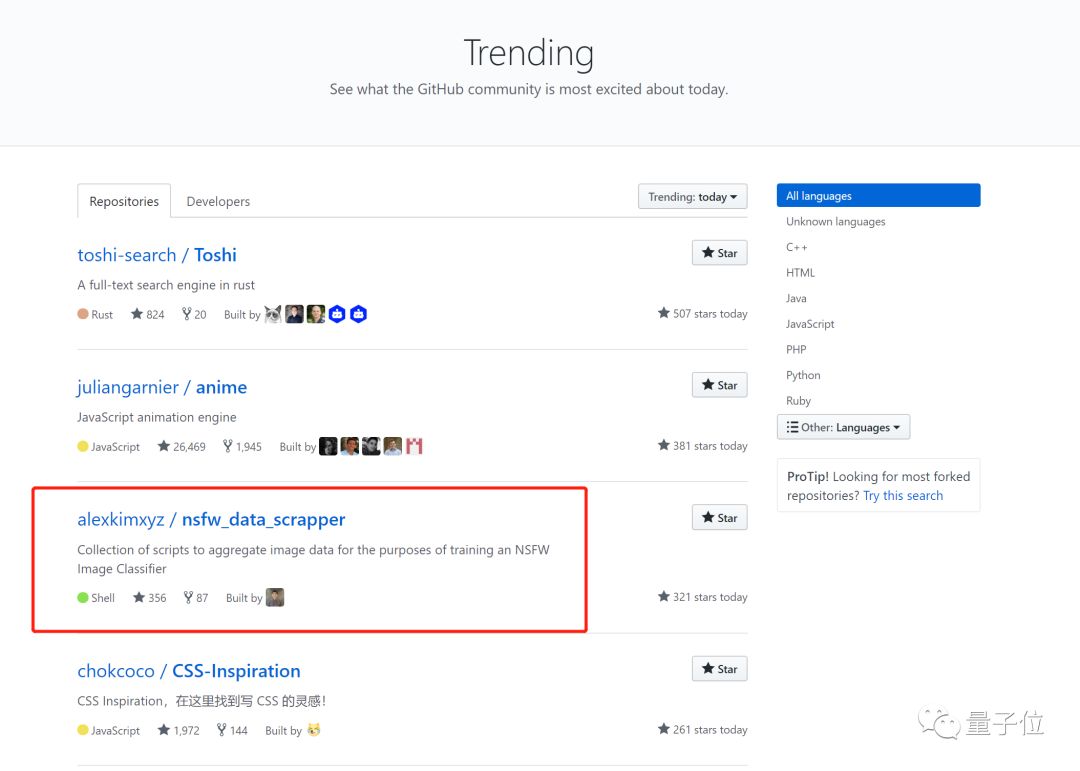Filter by Unknown languages
Screen dimensions: 1080x771
(835, 221)
